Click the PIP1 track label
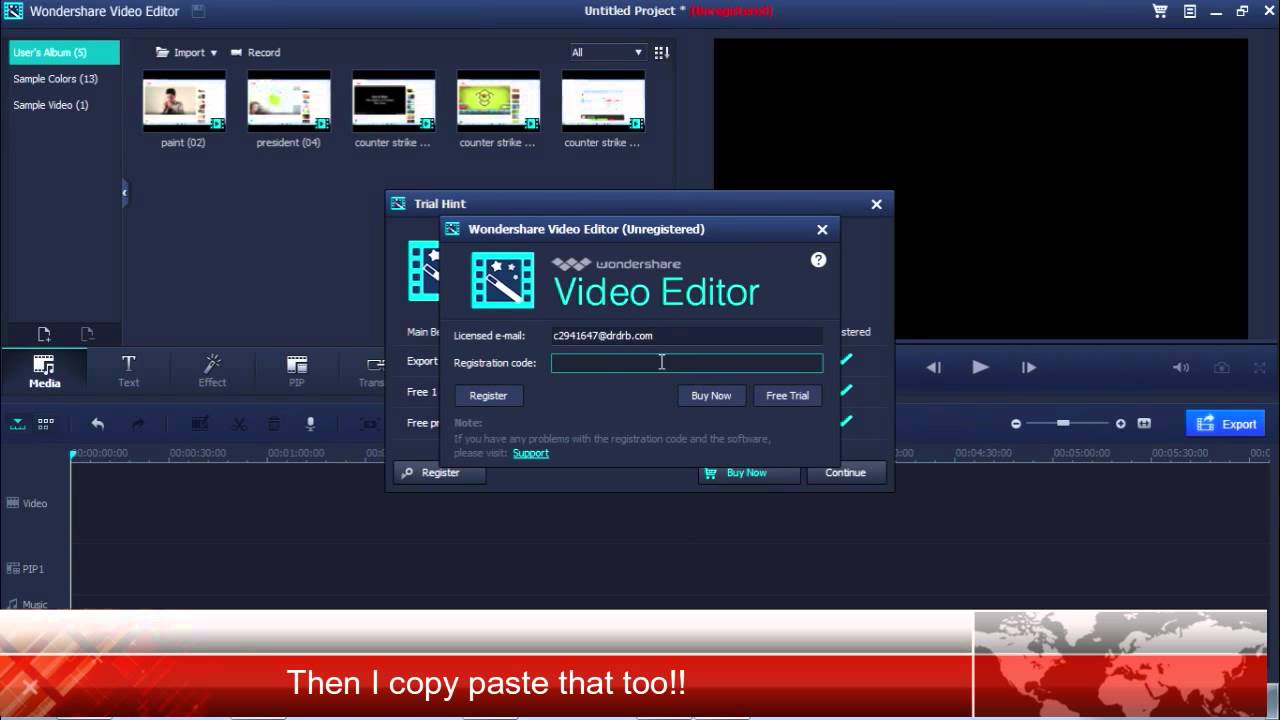 coord(26,569)
